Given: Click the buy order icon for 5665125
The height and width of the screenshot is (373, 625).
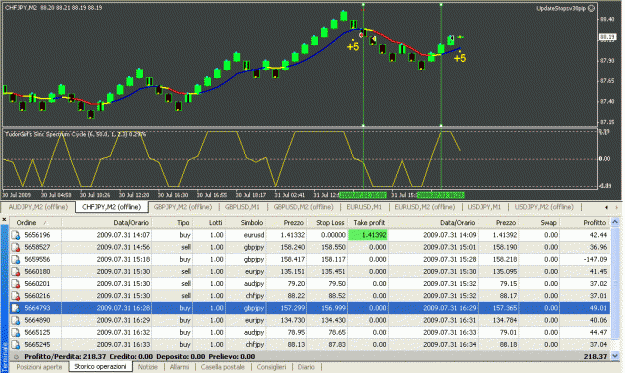Looking at the screenshot, I should [16, 332].
